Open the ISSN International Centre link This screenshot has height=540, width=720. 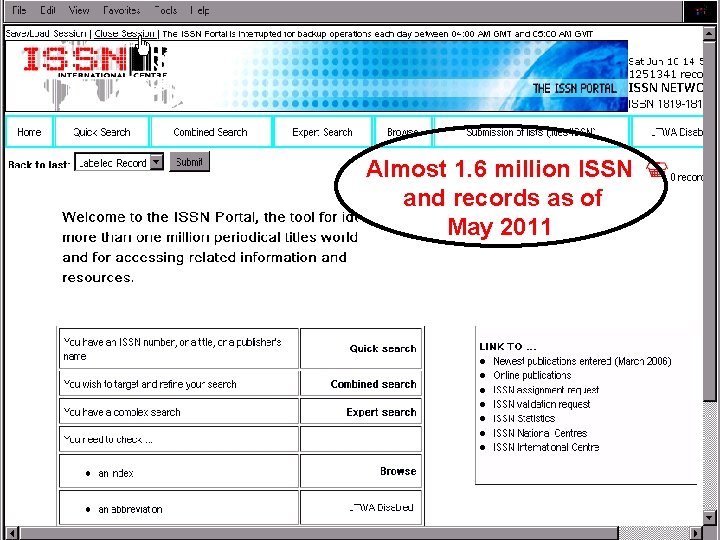point(546,447)
